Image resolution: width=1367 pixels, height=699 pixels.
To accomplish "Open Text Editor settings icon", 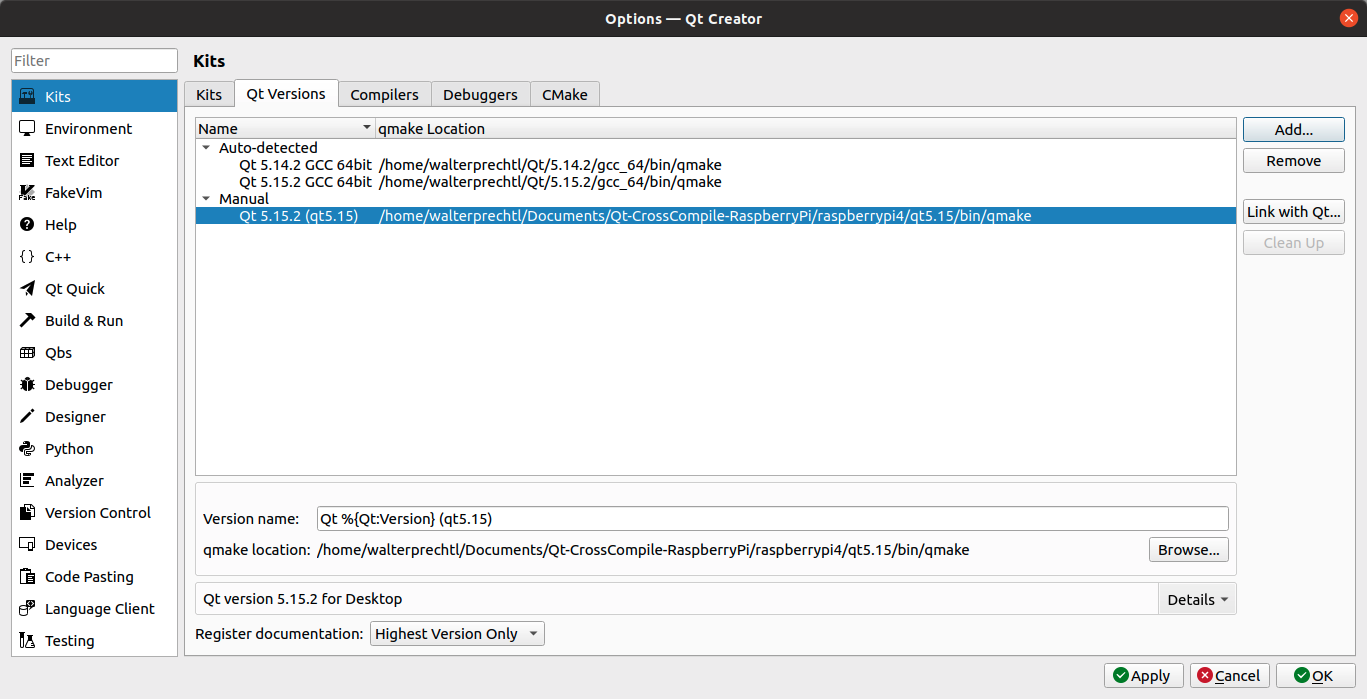I will pyautogui.click(x=28, y=161).
